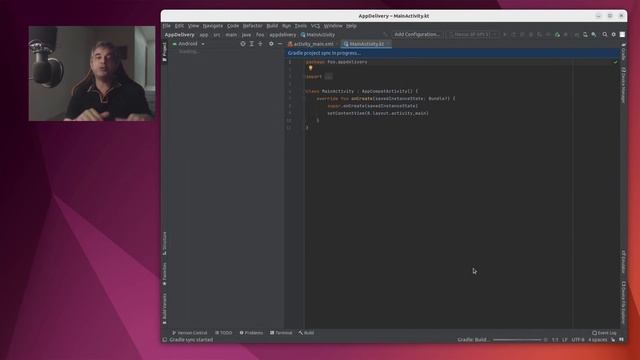Click the 4 spaces indent indicator

click(x=598, y=340)
